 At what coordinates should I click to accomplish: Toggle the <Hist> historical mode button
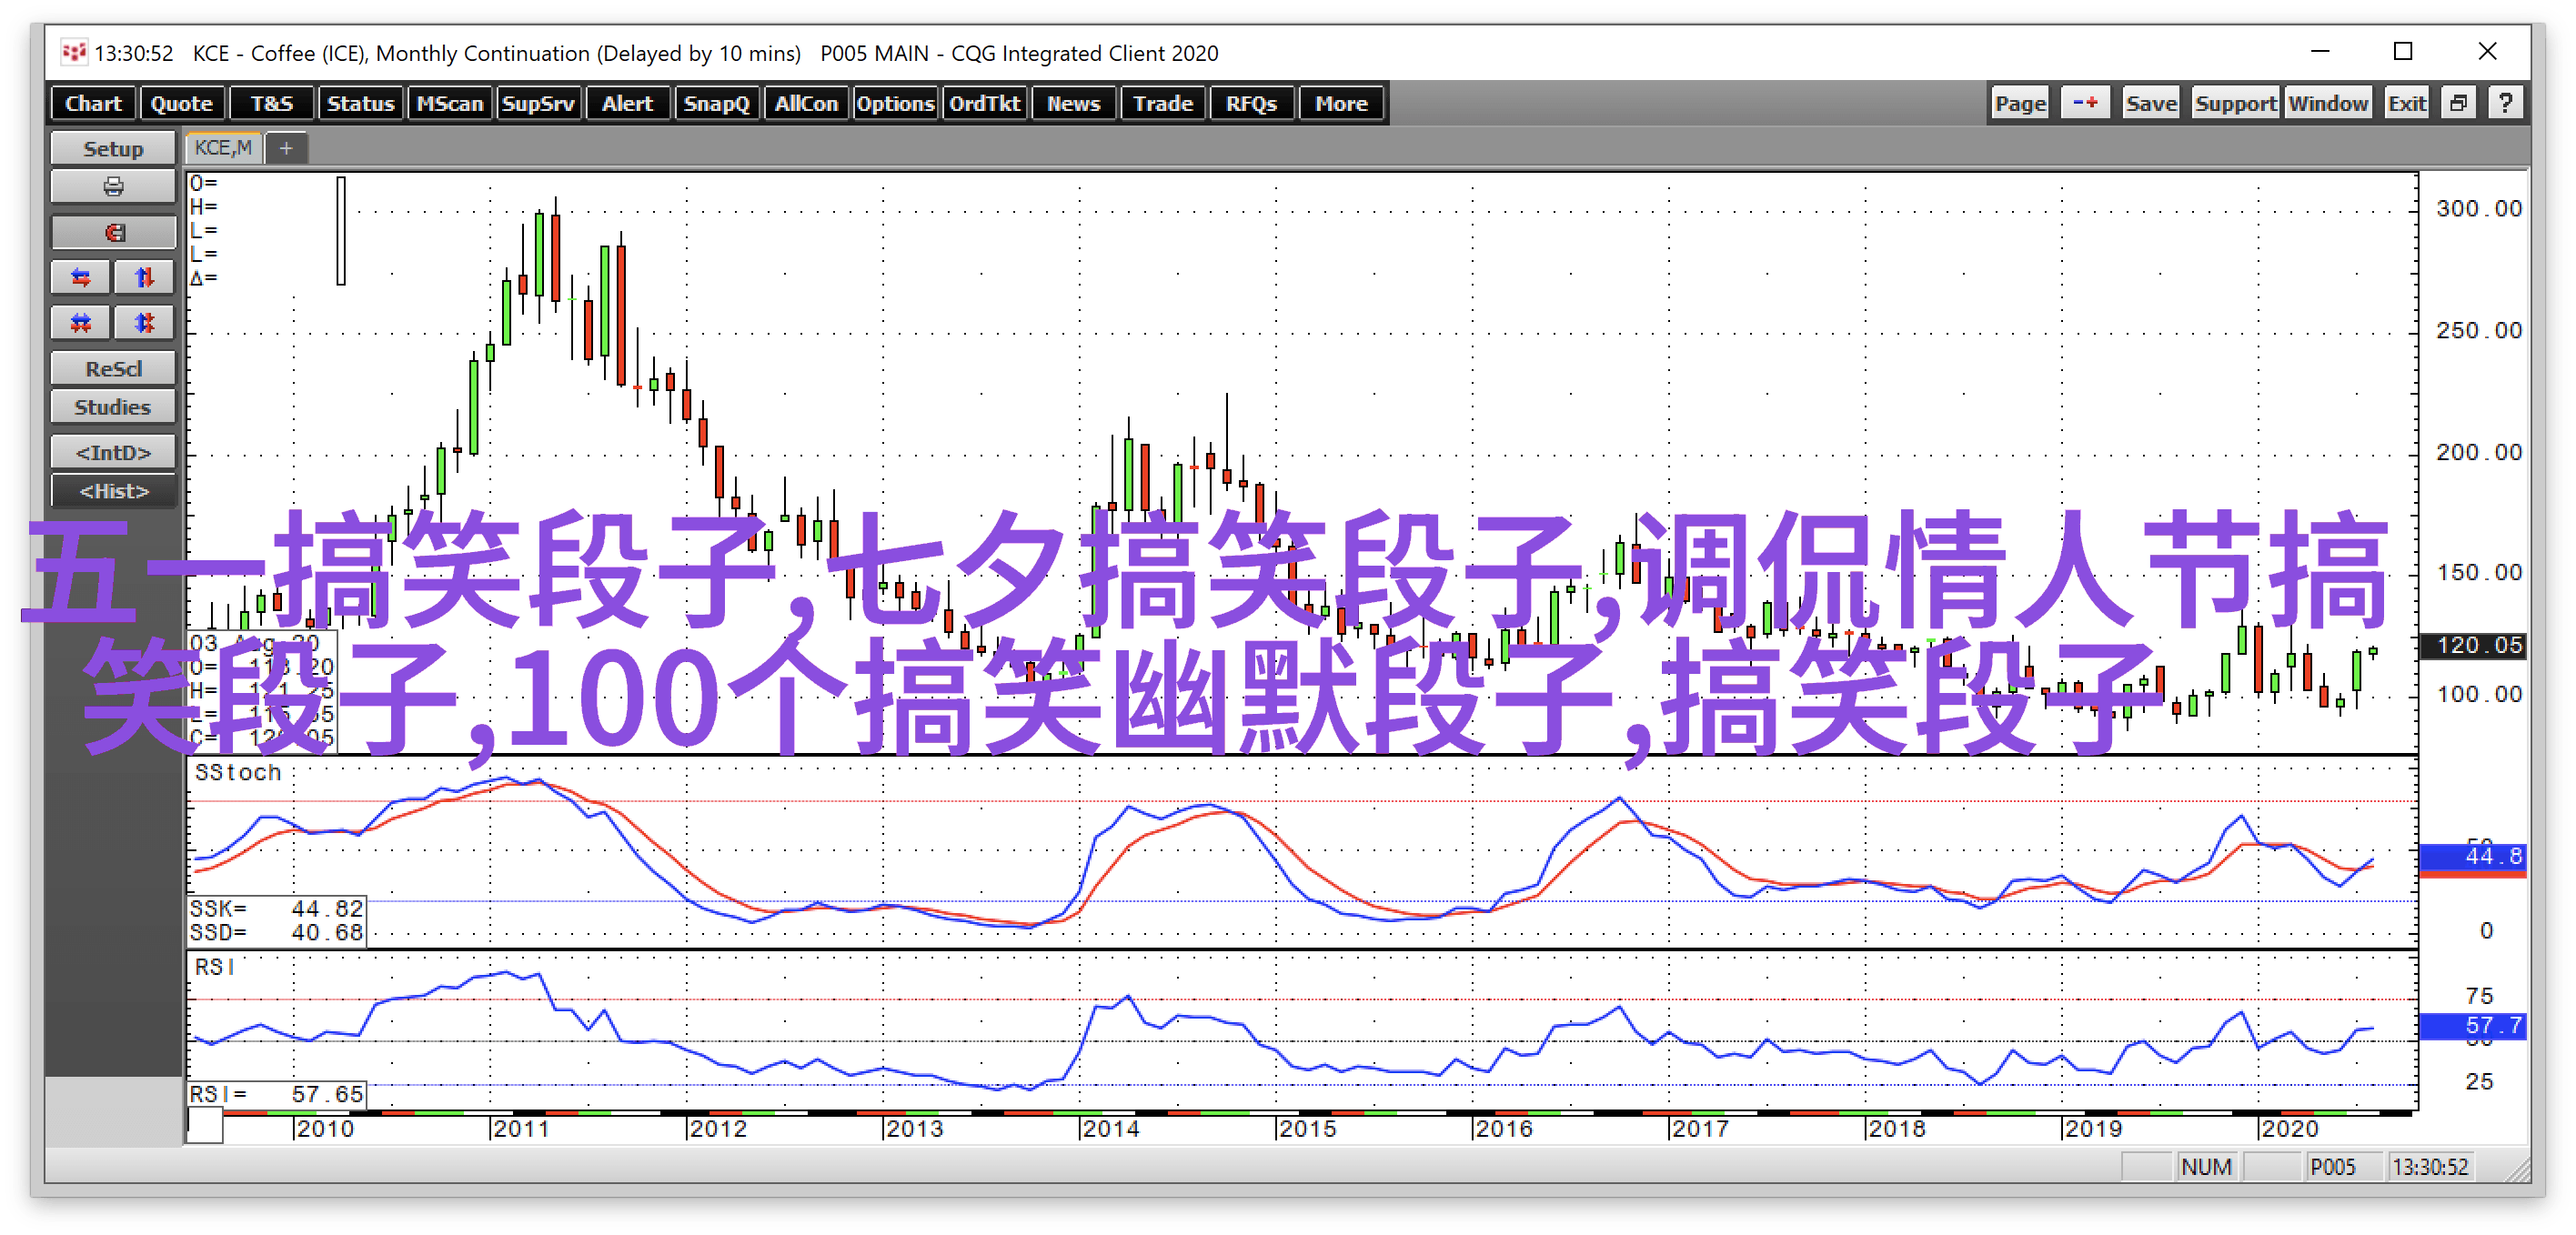[113, 491]
